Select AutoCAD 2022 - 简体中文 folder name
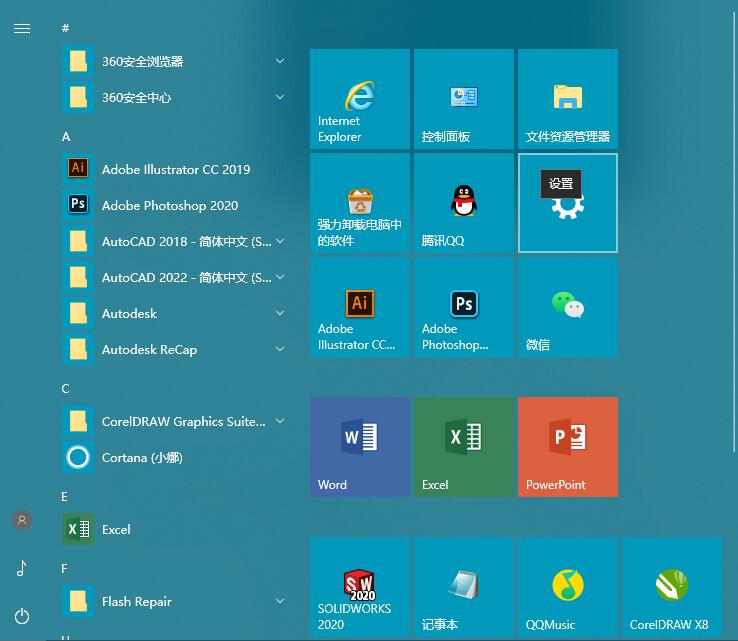The height and width of the screenshot is (641, 738). tap(186, 277)
